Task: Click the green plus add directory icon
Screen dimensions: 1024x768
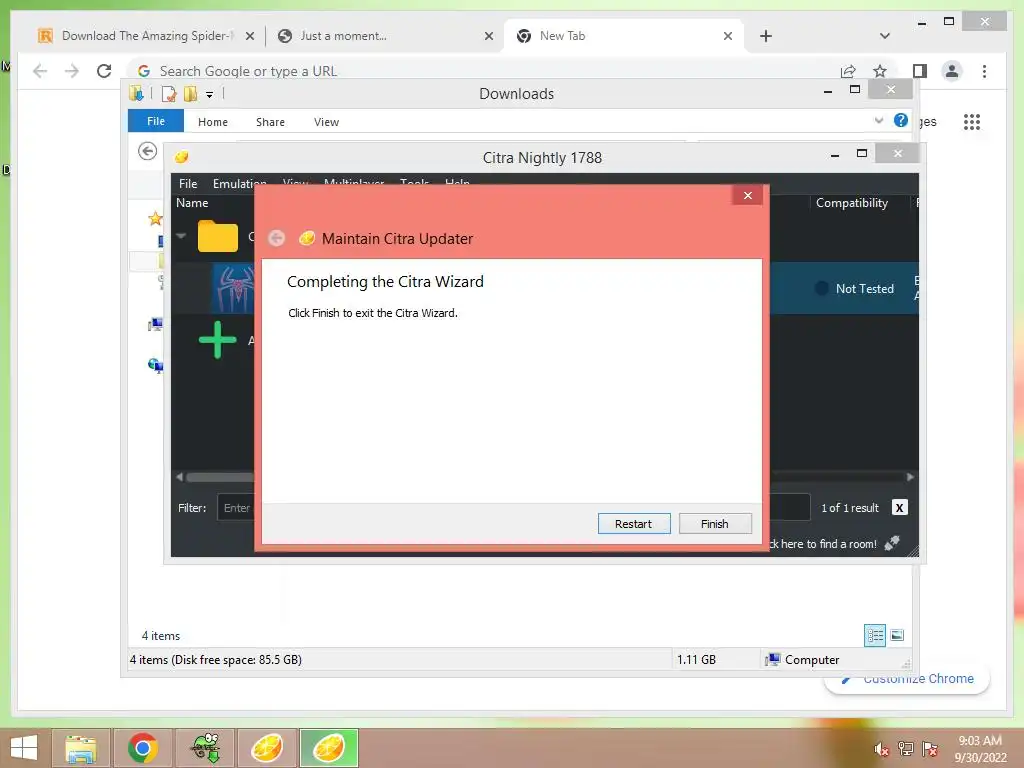Action: pyautogui.click(x=217, y=340)
